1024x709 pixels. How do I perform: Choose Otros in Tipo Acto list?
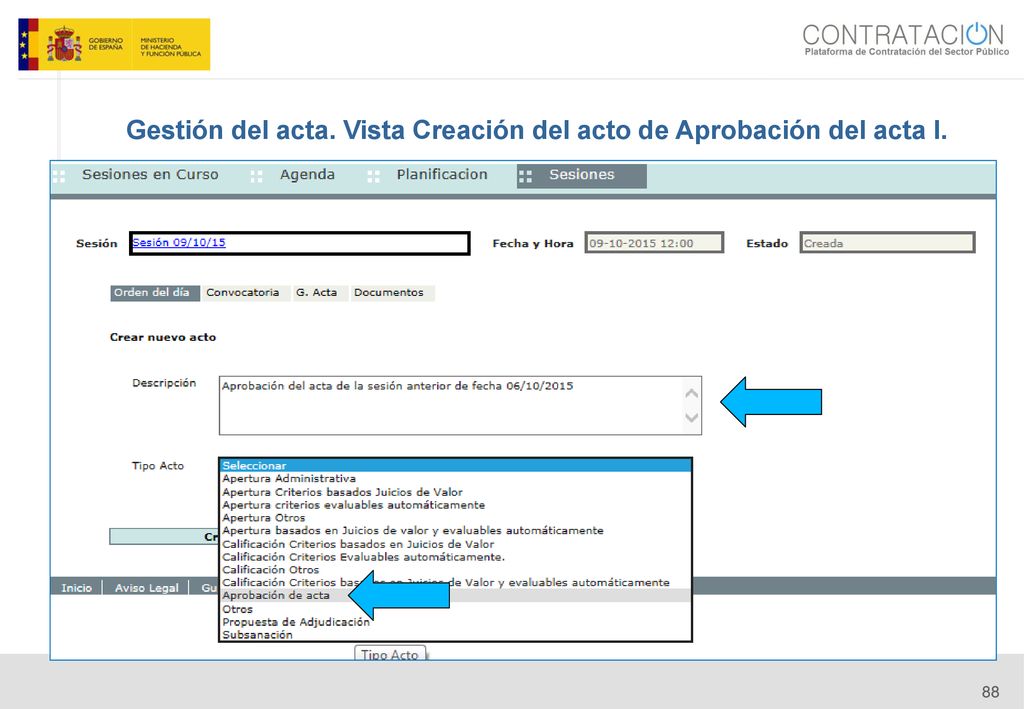coord(455,608)
